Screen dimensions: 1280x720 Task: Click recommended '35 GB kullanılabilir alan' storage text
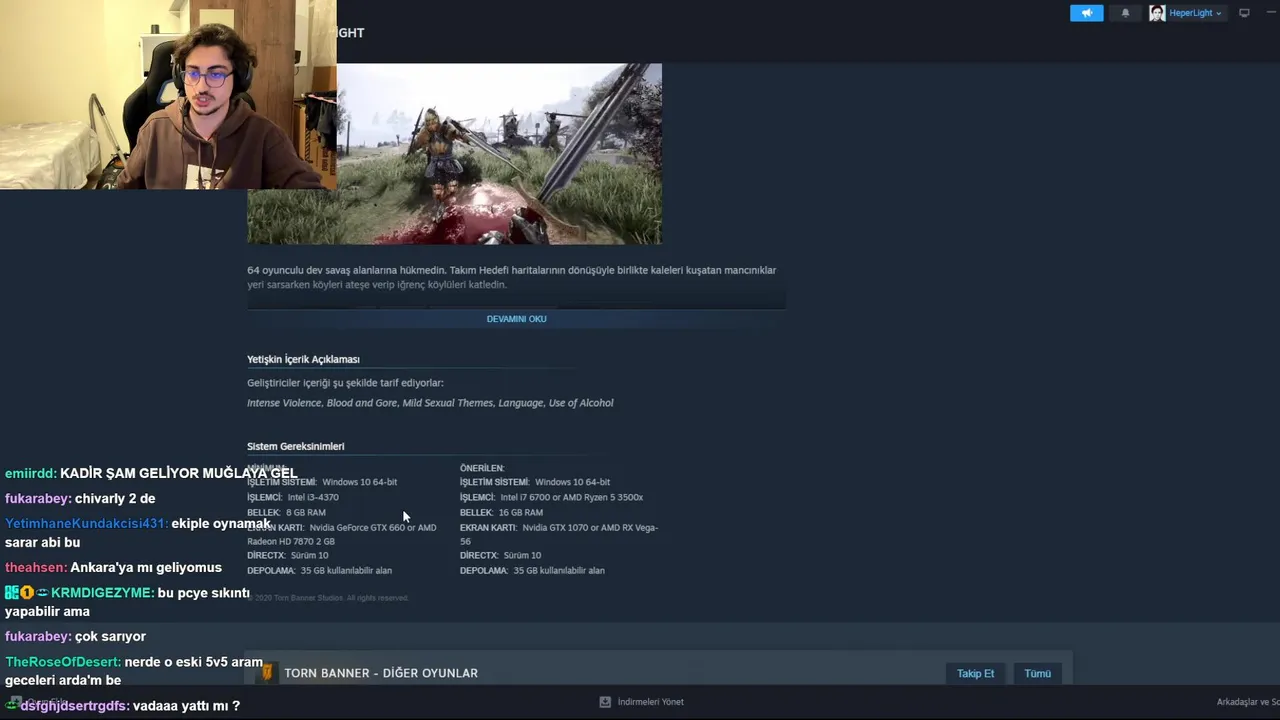coord(559,571)
